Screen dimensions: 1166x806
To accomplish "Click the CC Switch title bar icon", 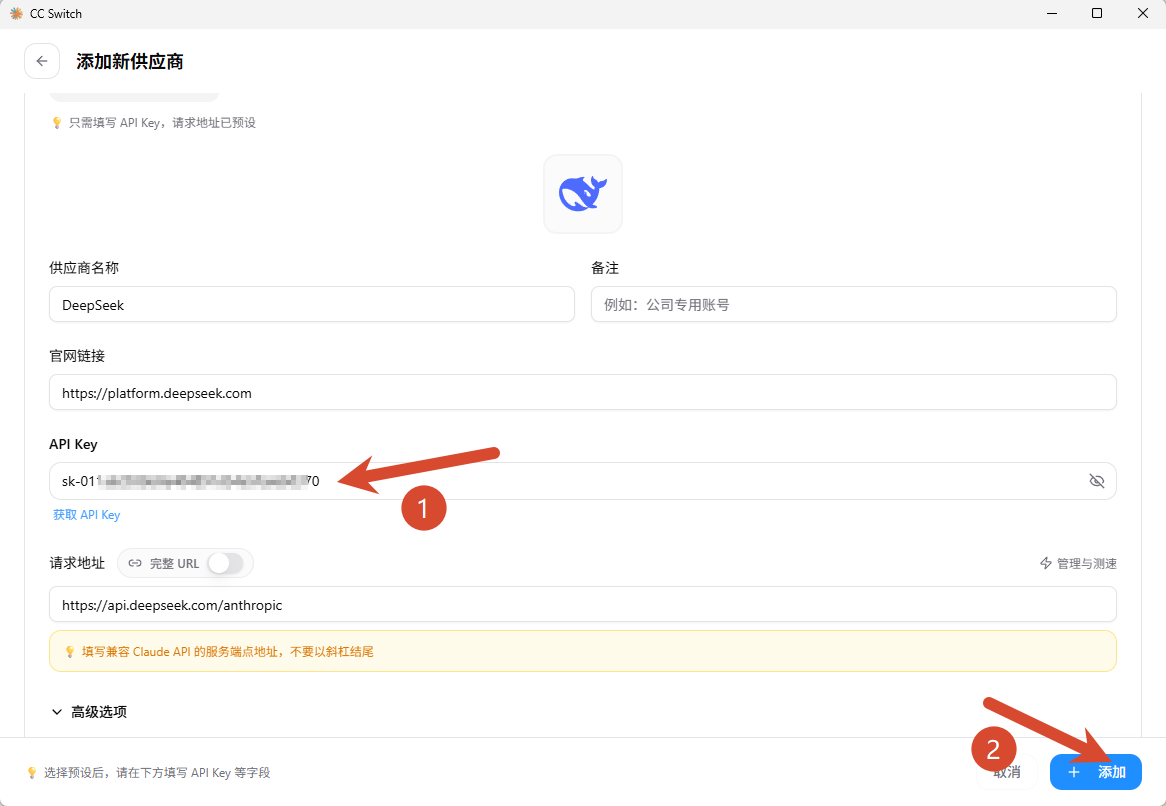I will click(16, 13).
